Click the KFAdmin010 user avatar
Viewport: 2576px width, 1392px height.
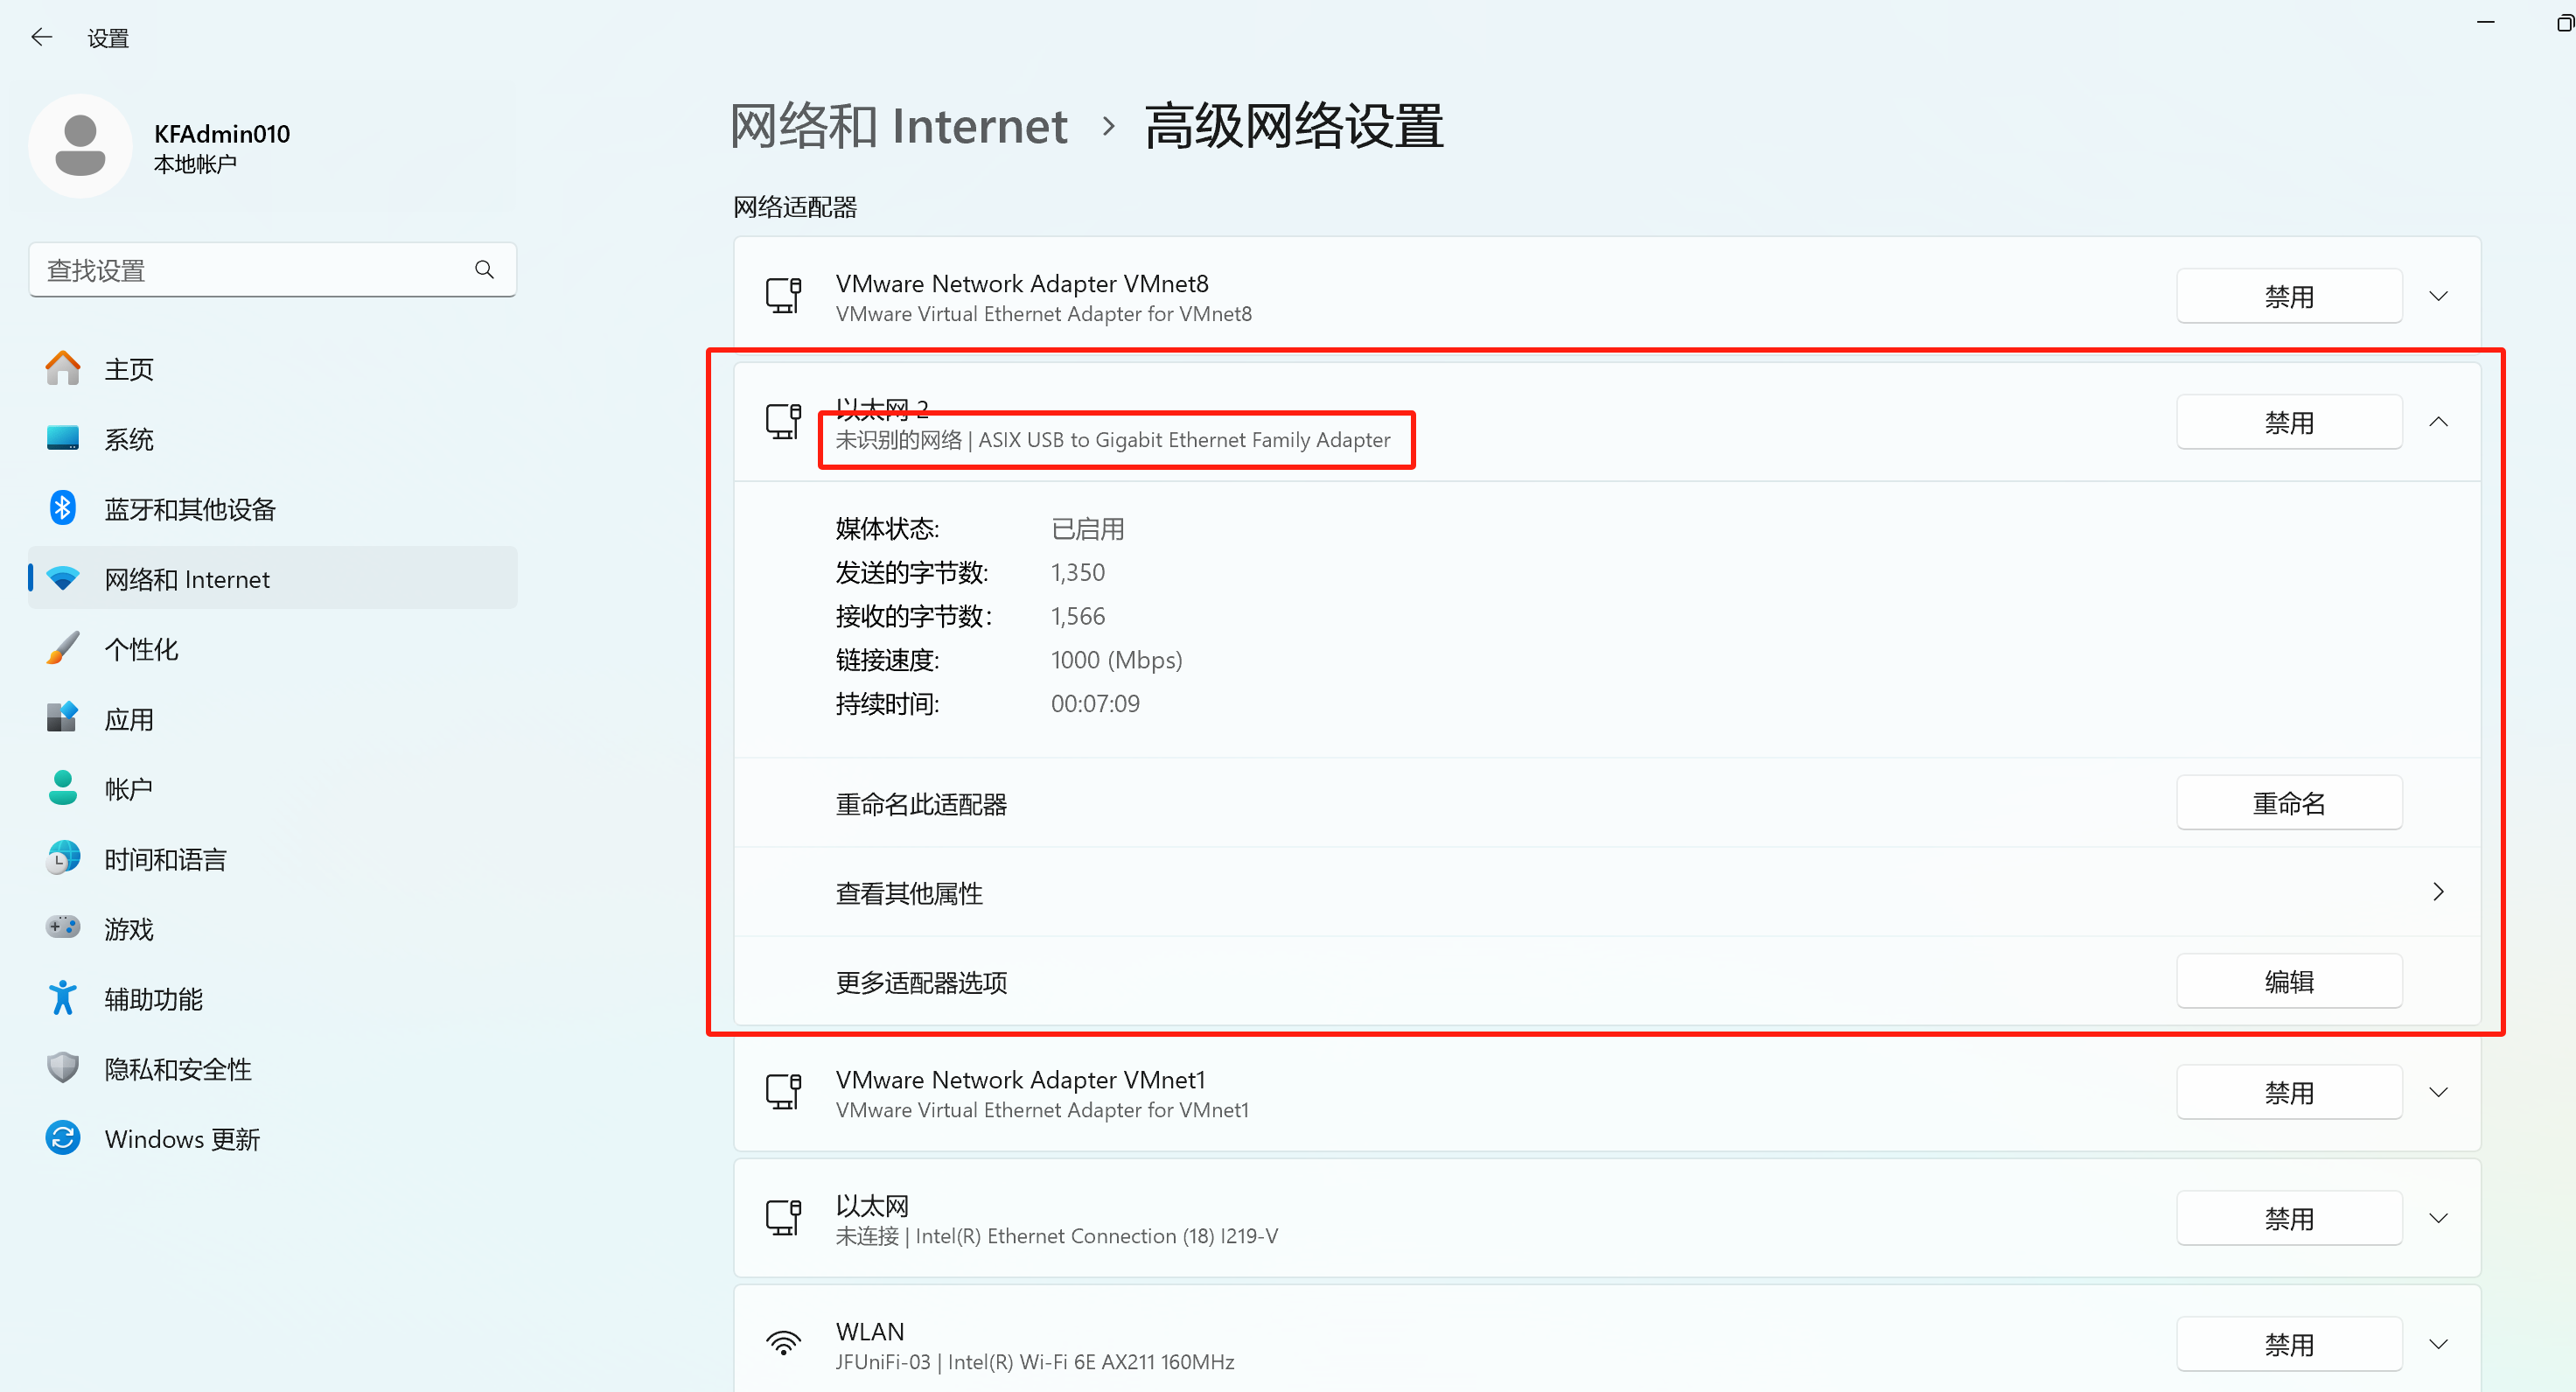(x=80, y=146)
